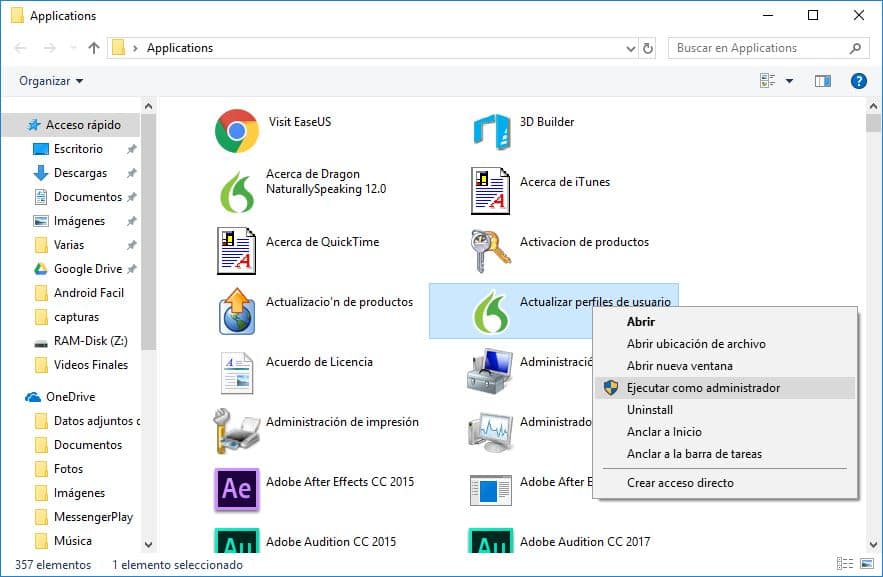Click the Visit EaseUS Chrome icon
The image size is (883, 577).
[236, 129]
